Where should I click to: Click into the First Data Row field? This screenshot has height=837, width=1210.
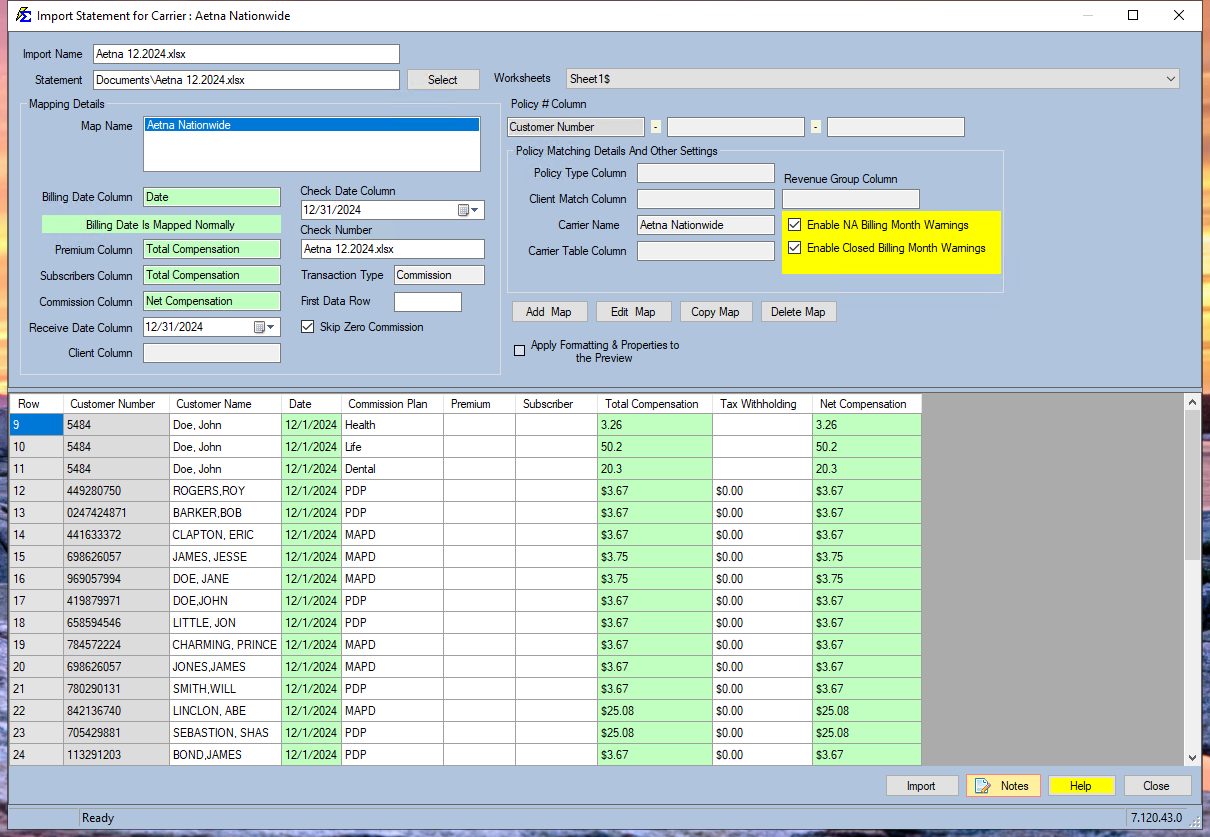[427, 301]
